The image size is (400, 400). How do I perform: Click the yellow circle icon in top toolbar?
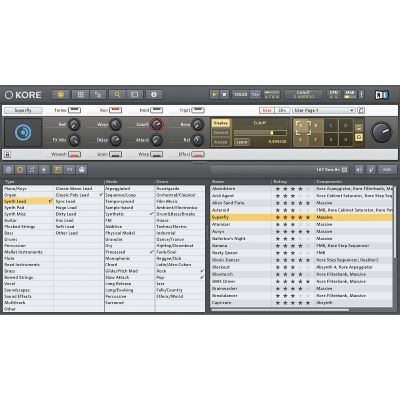click(x=61, y=95)
